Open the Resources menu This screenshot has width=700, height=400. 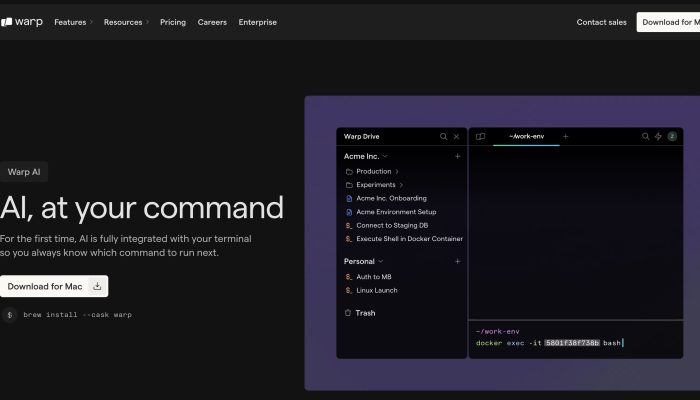tap(123, 22)
